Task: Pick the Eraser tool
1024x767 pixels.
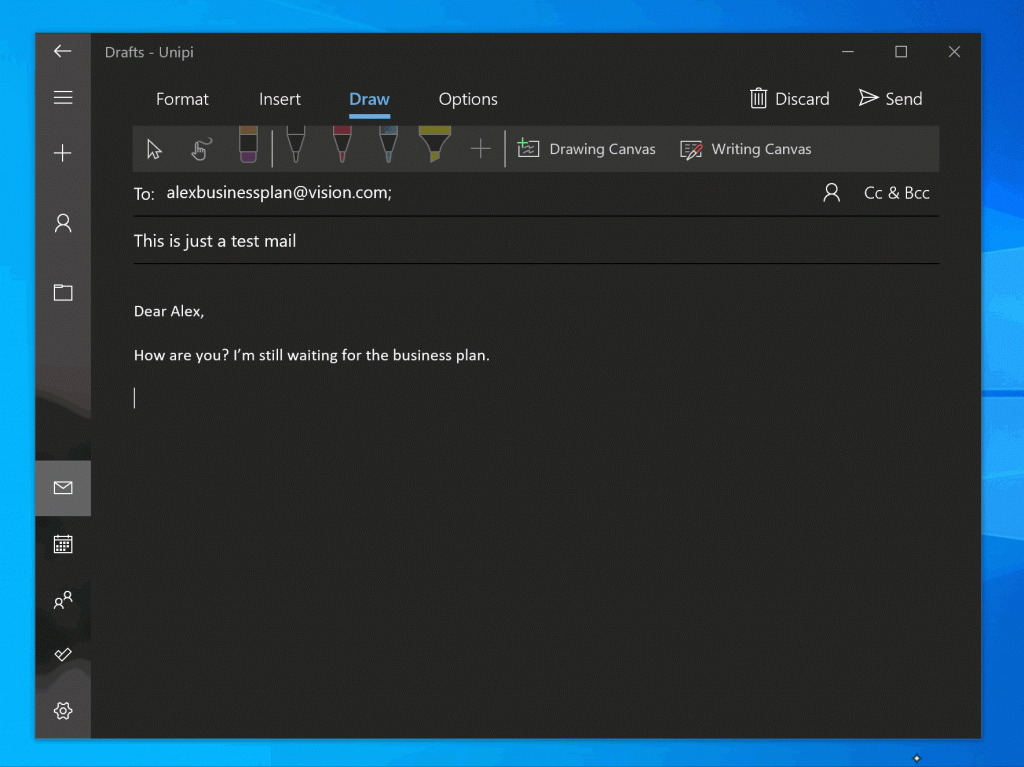Action: 247,145
